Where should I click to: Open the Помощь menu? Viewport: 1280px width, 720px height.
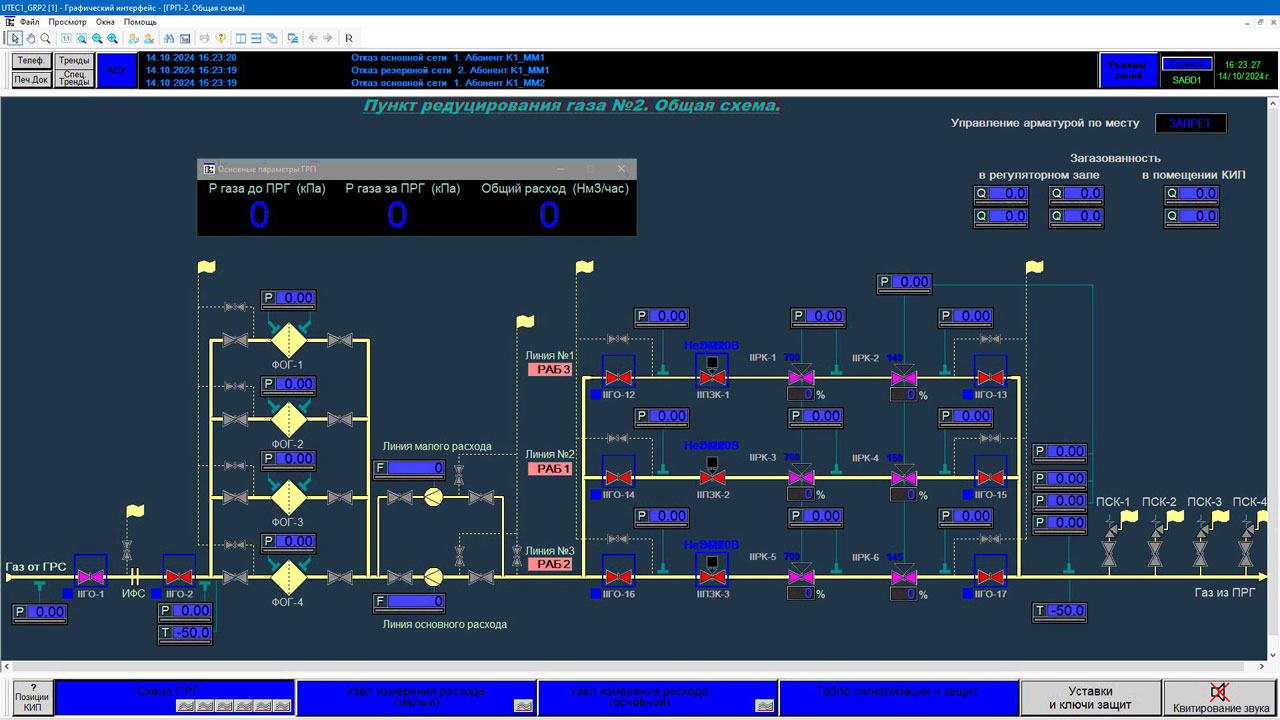tap(140, 22)
